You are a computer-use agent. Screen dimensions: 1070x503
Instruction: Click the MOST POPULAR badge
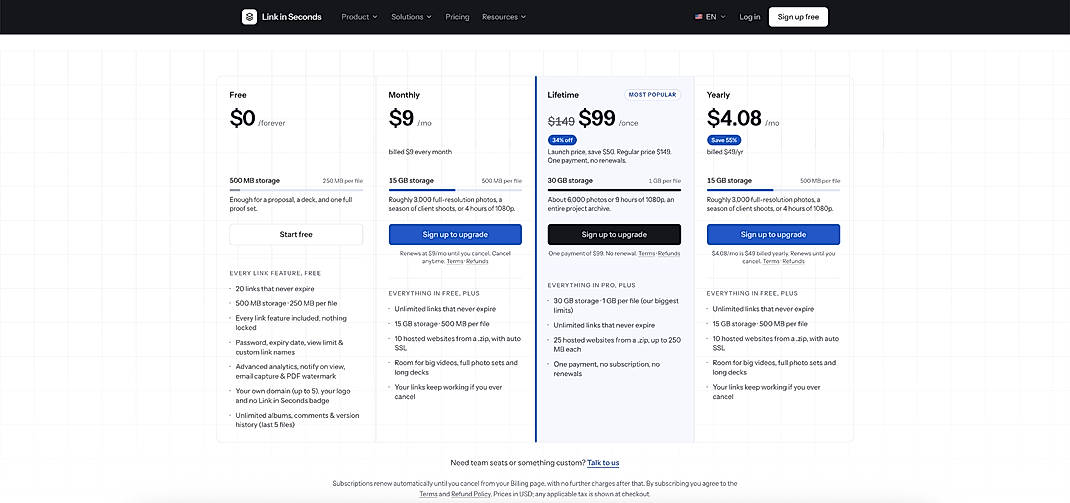652,95
